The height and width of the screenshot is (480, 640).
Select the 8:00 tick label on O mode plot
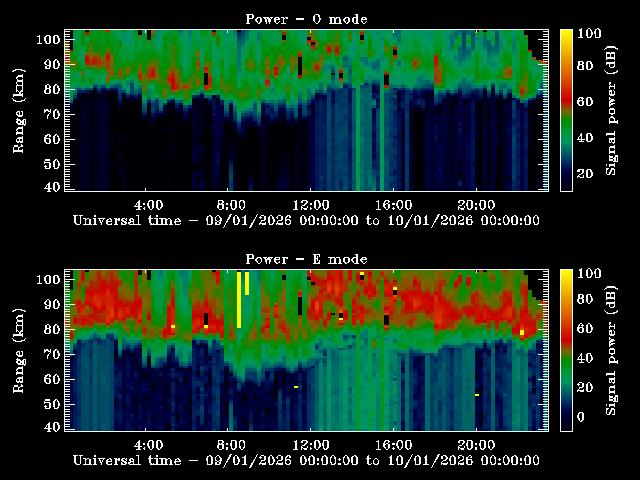[x=230, y=205]
